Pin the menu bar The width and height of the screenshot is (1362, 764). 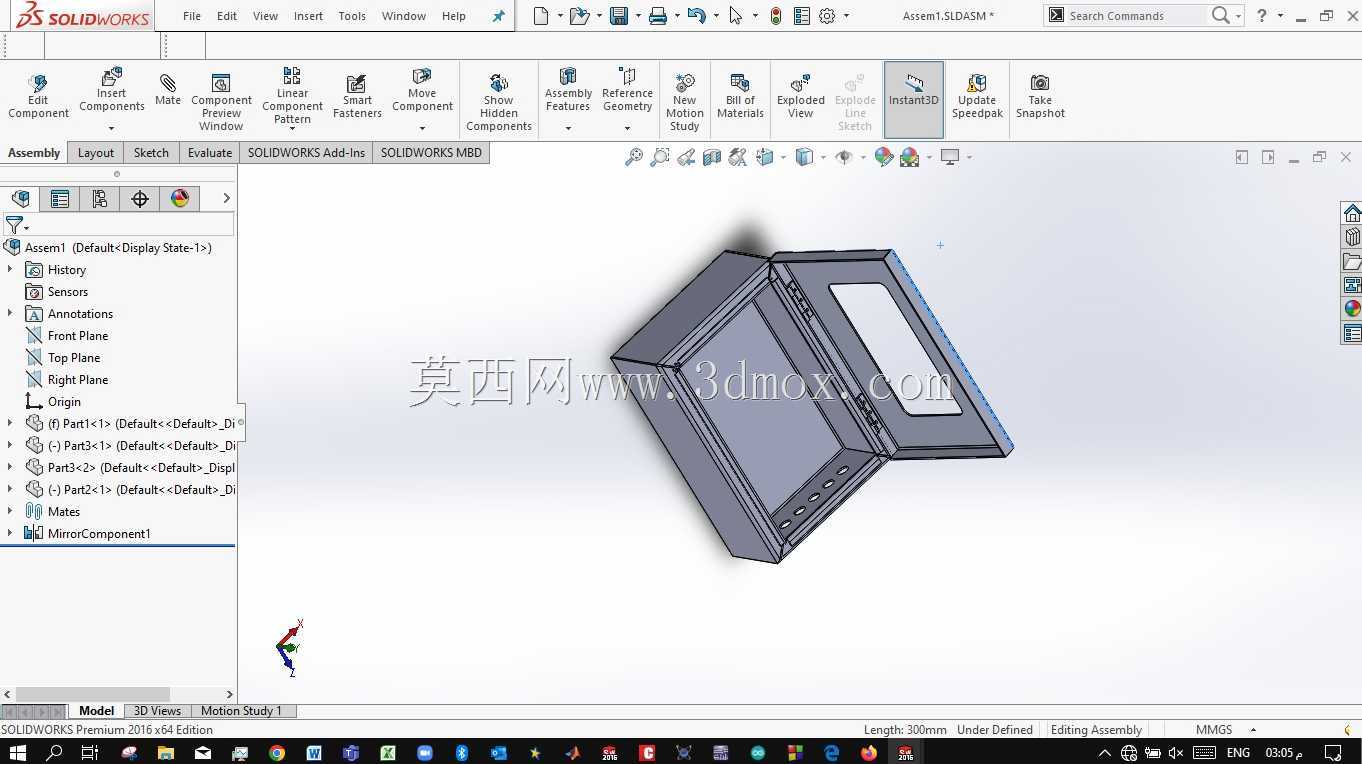point(498,16)
